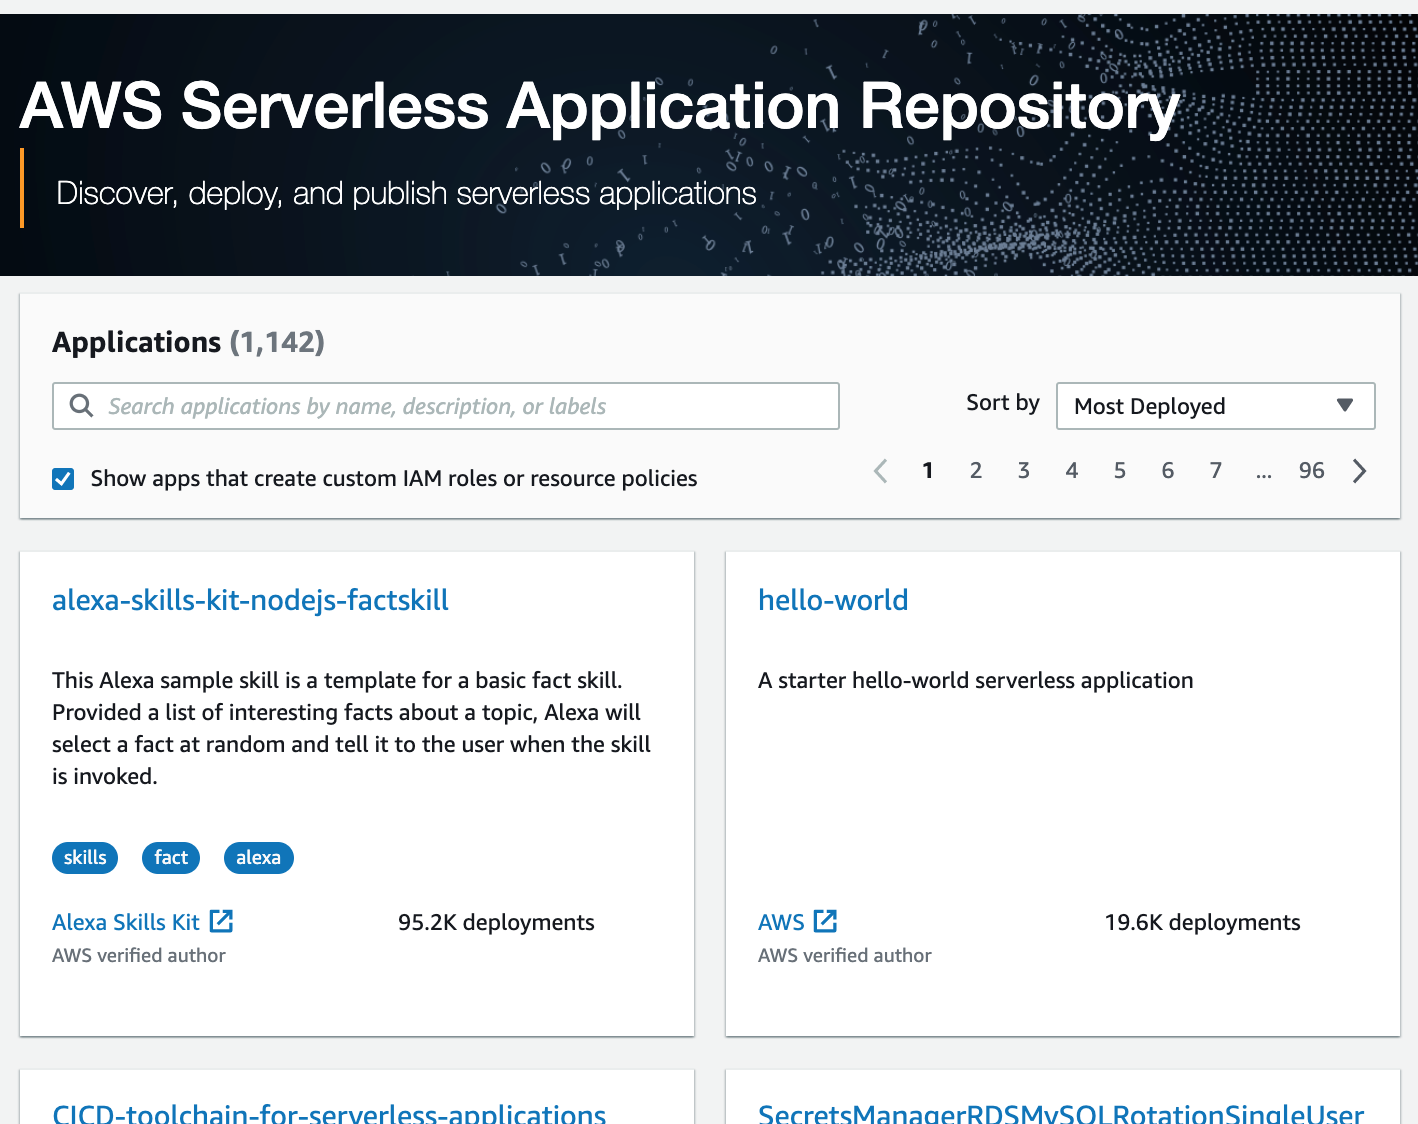Viewport: 1418px width, 1124px height.
Task: Jump to last page 96
Action: coord(1312,471)
